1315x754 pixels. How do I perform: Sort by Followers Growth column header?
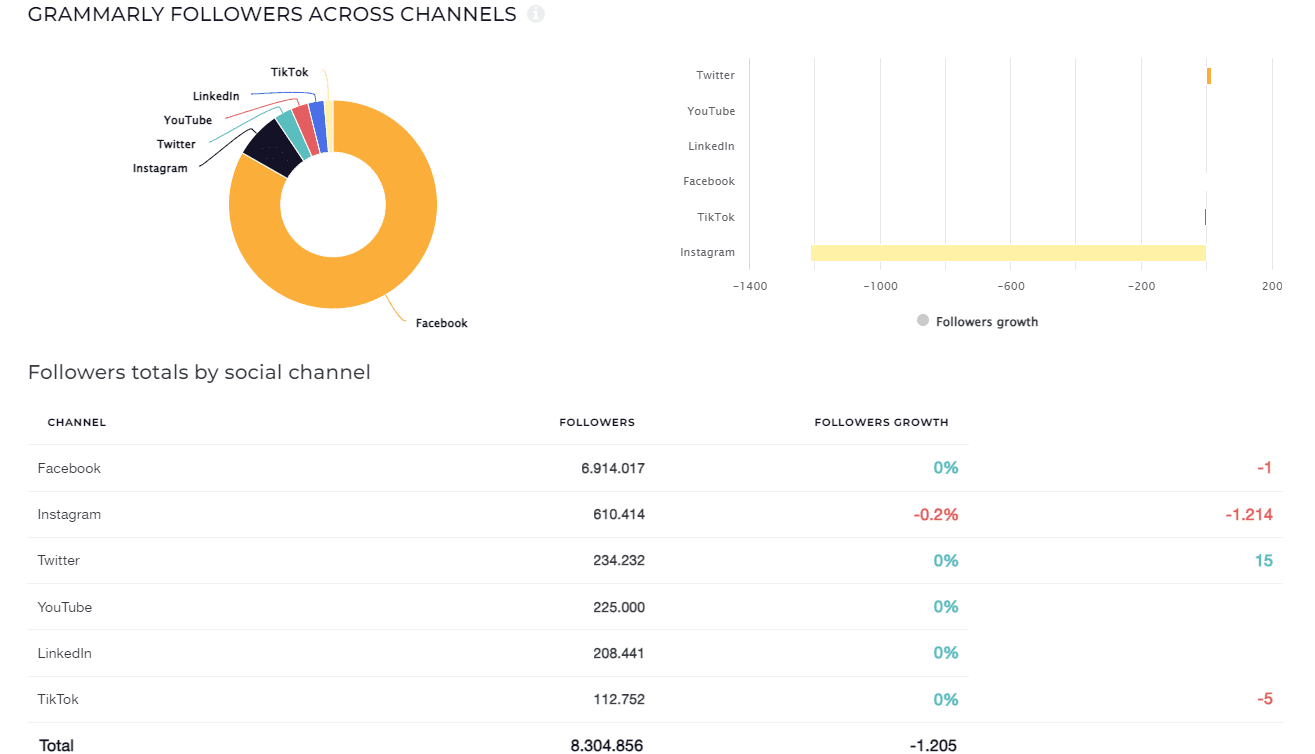point(881,422)
